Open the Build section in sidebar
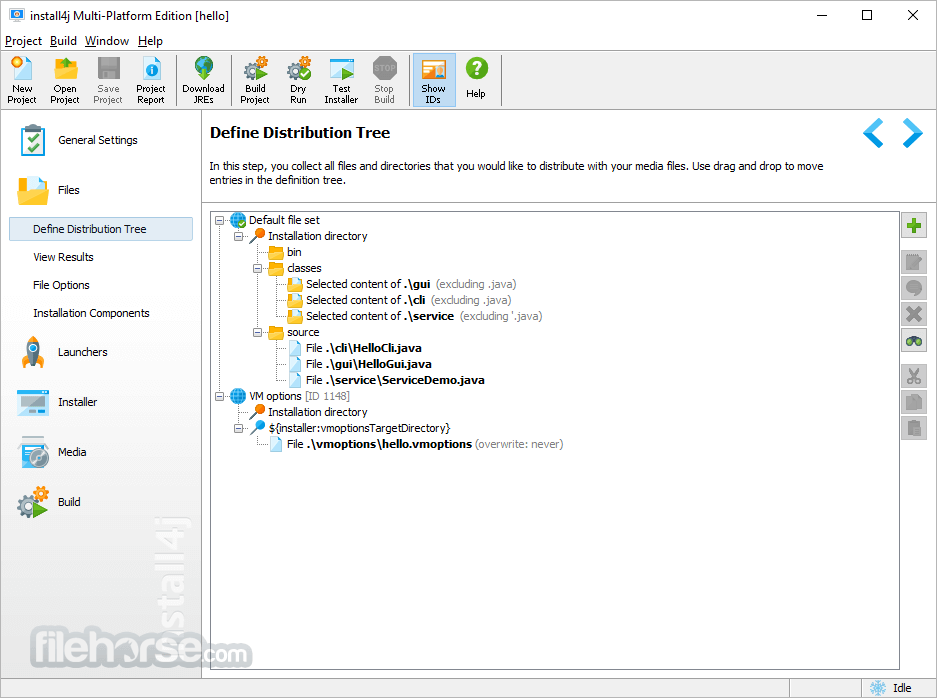Viewport: 937px width, 698px height. coord(49,502)
